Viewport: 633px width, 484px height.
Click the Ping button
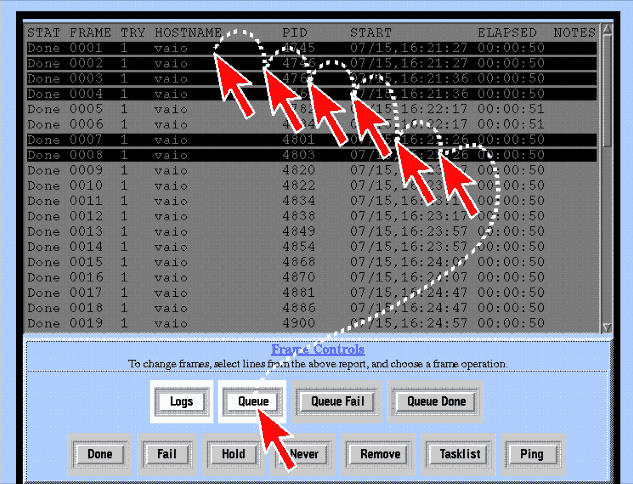pos(531,454)
